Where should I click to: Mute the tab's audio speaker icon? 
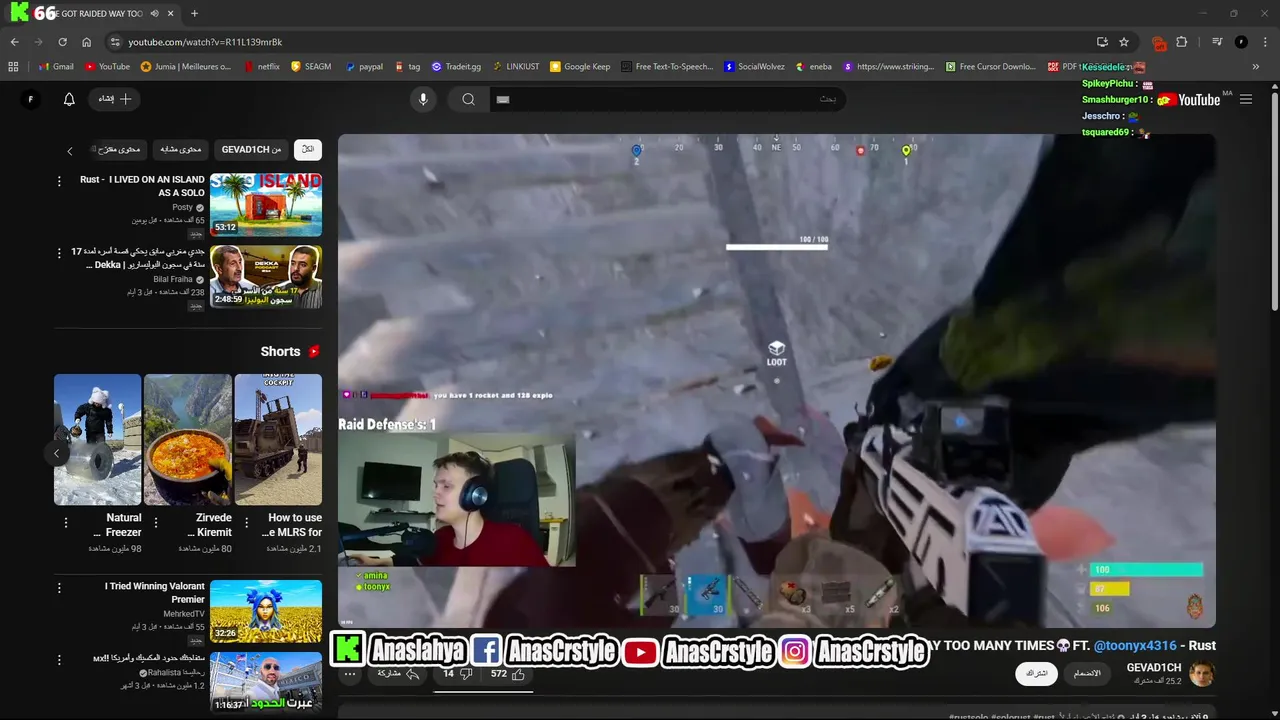coord(154,14)
